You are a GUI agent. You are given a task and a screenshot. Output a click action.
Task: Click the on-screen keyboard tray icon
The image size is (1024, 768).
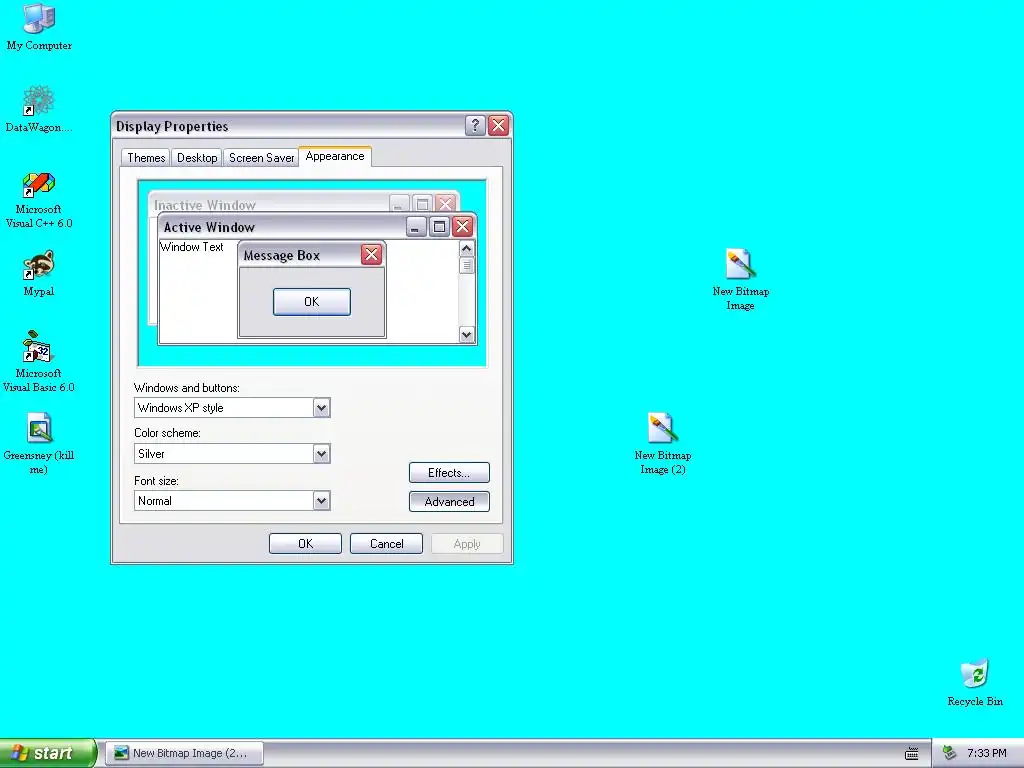pos(912,754)
